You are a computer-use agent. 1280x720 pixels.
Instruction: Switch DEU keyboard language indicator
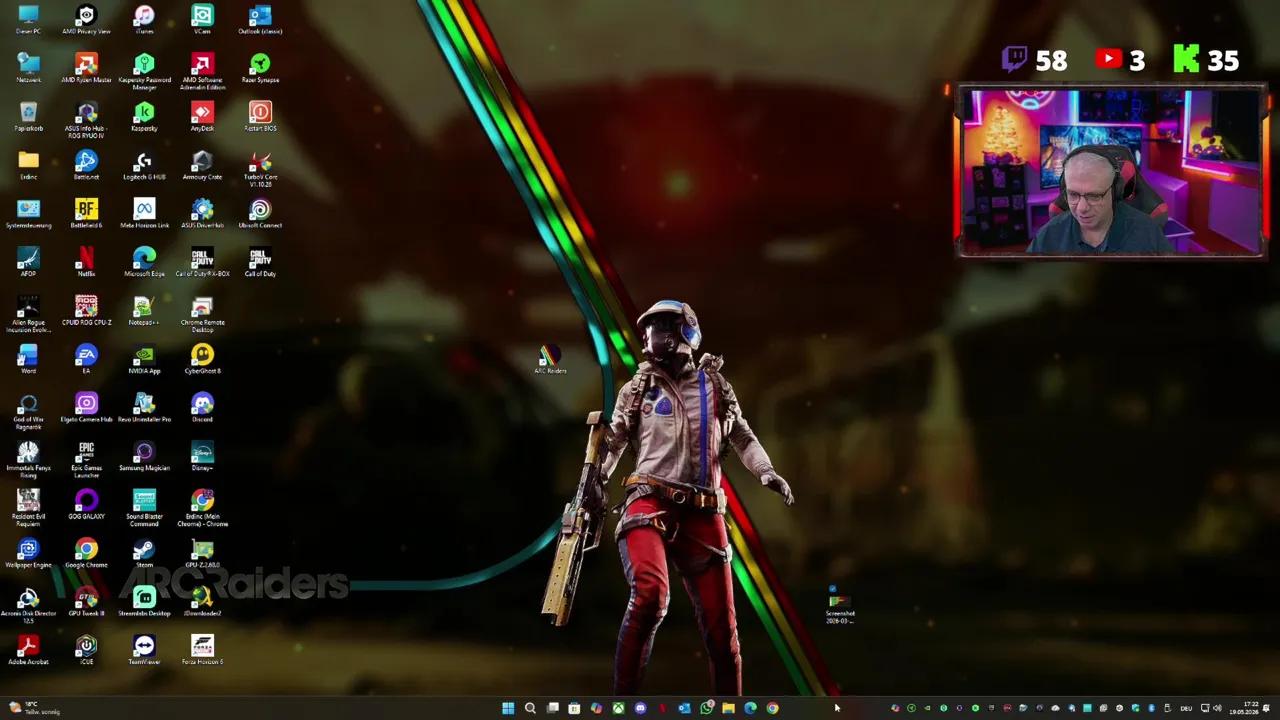pos(1186,708)
